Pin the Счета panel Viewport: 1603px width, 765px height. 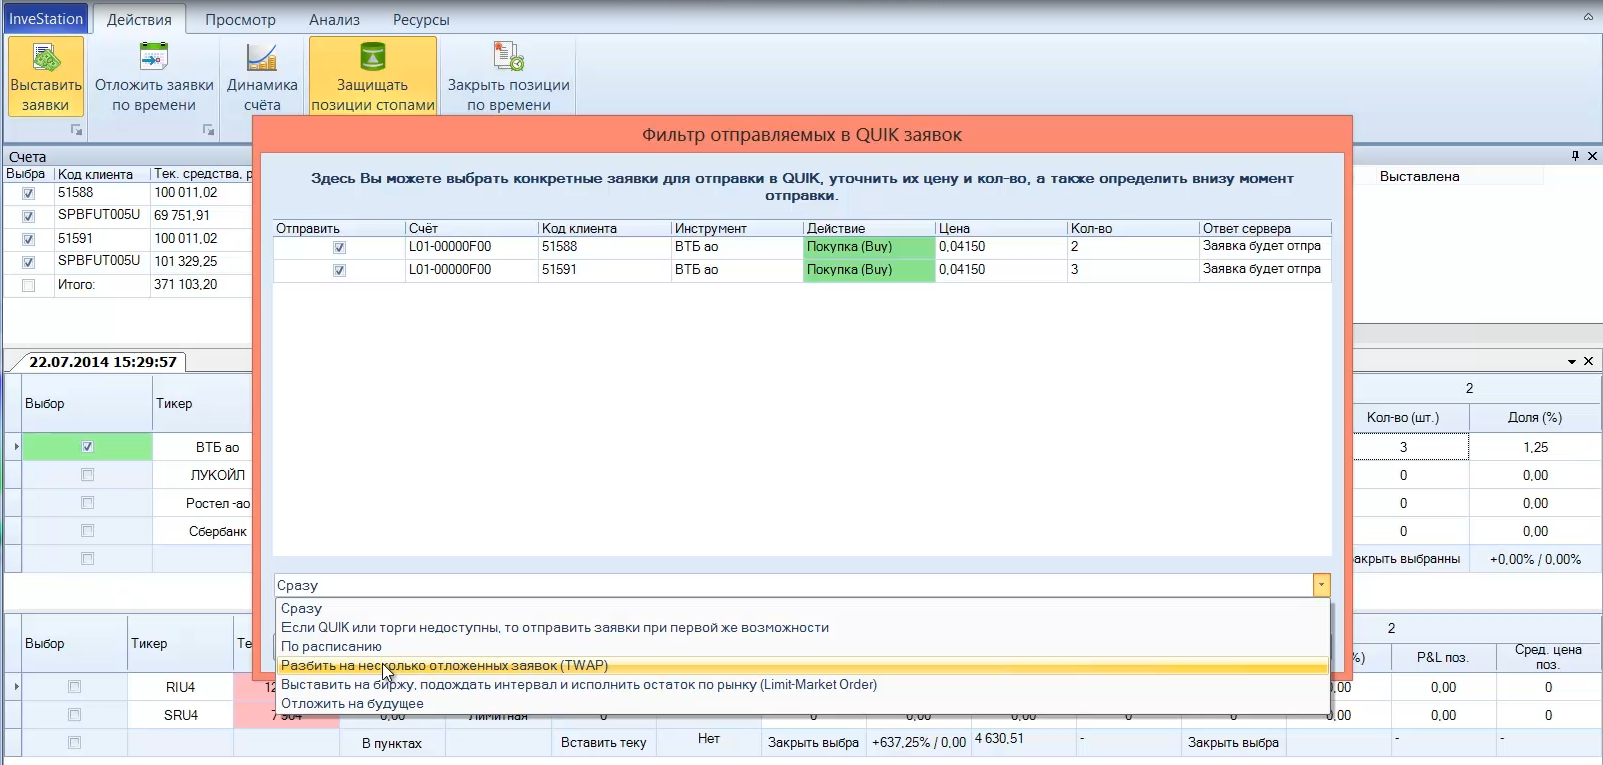[1576, 156]
